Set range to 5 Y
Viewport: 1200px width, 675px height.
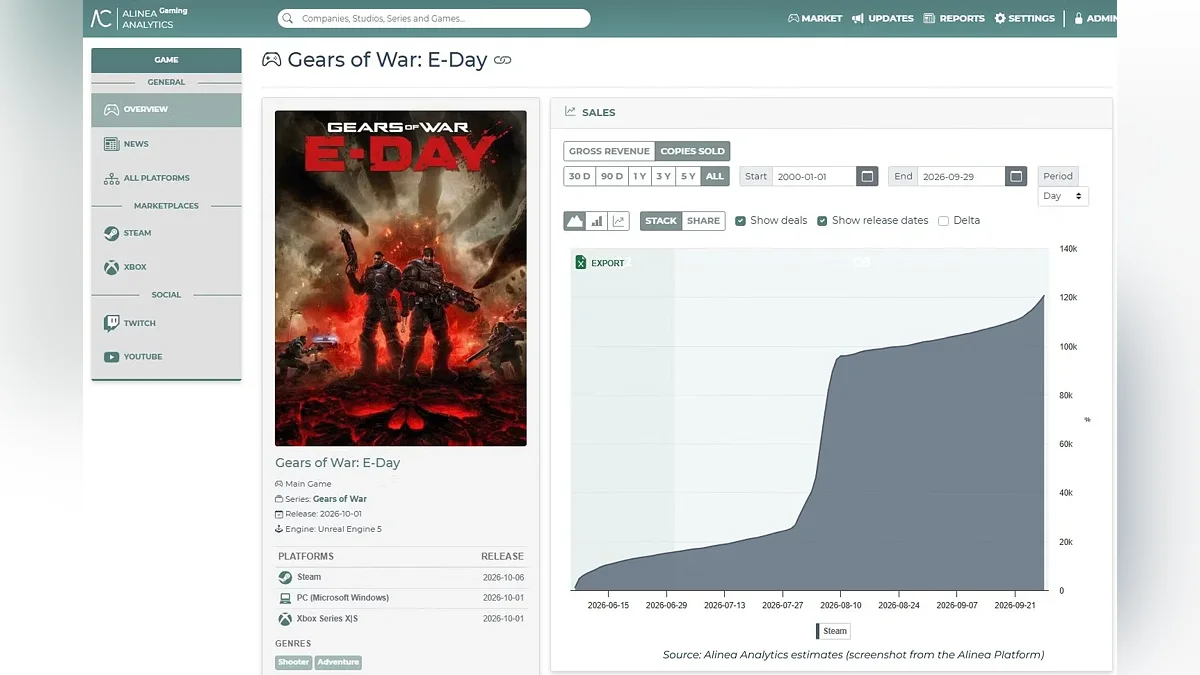(x=687, y=176)
